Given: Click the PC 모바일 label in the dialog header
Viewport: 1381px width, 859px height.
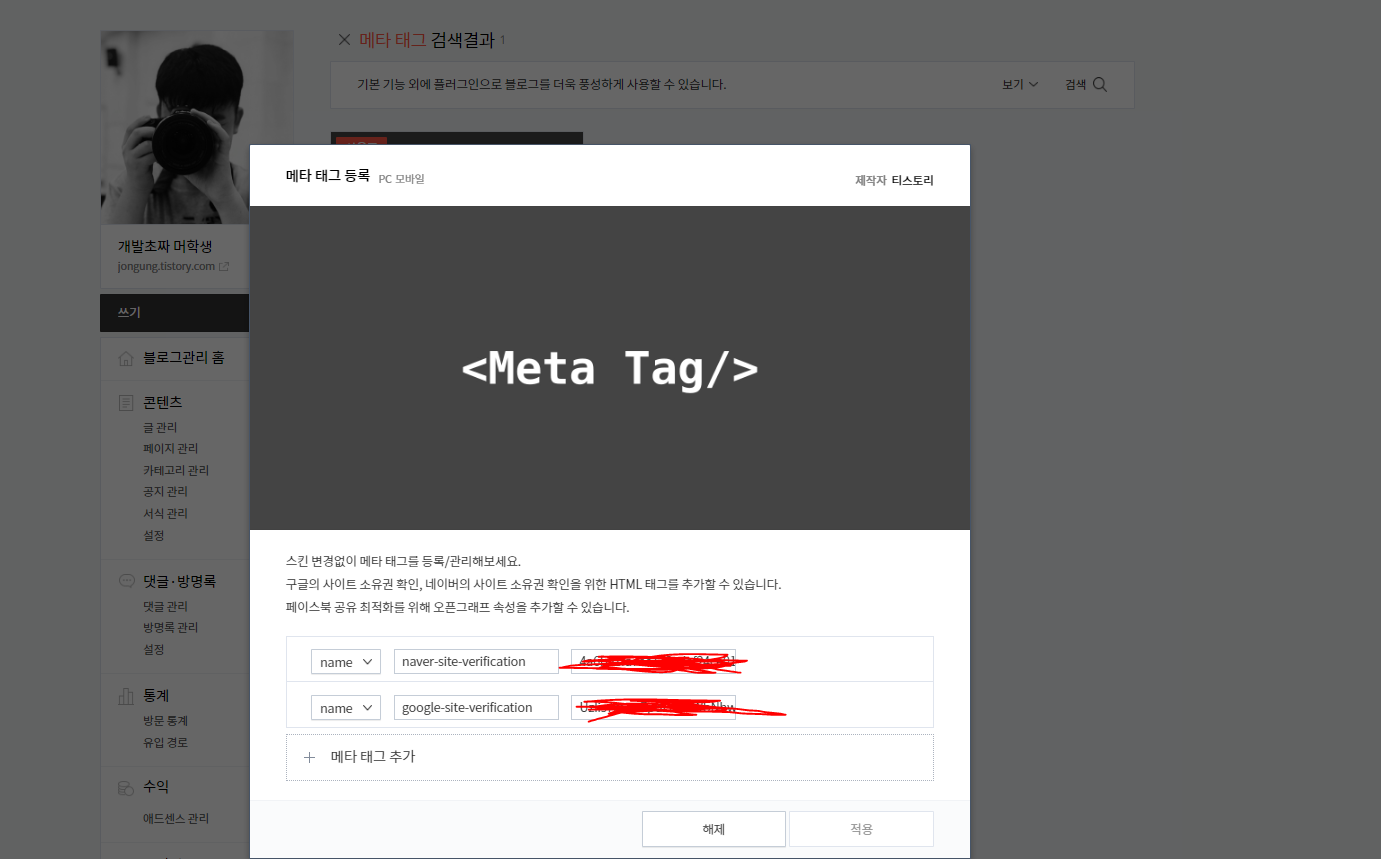Looking at the screenshot, I should point(402,178).
